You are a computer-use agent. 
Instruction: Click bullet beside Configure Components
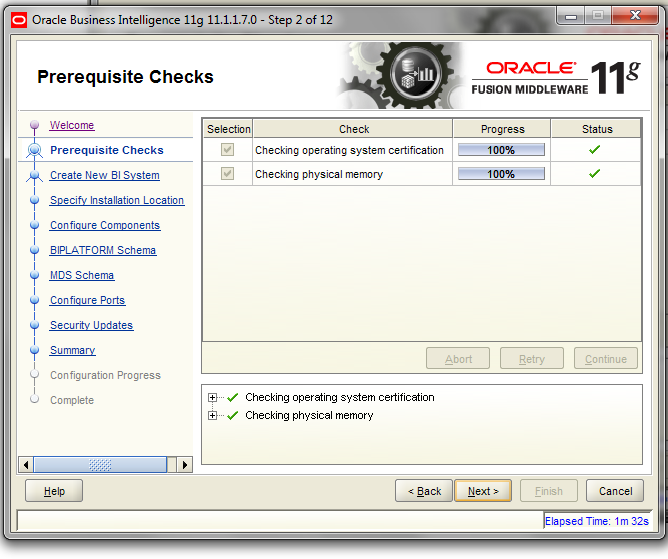tap(35, 225)
